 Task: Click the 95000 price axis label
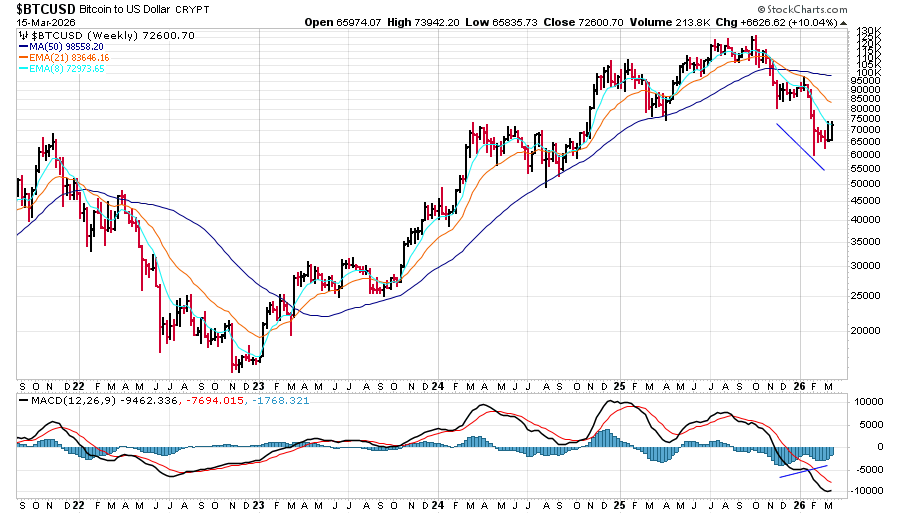[x=865, y=81]
